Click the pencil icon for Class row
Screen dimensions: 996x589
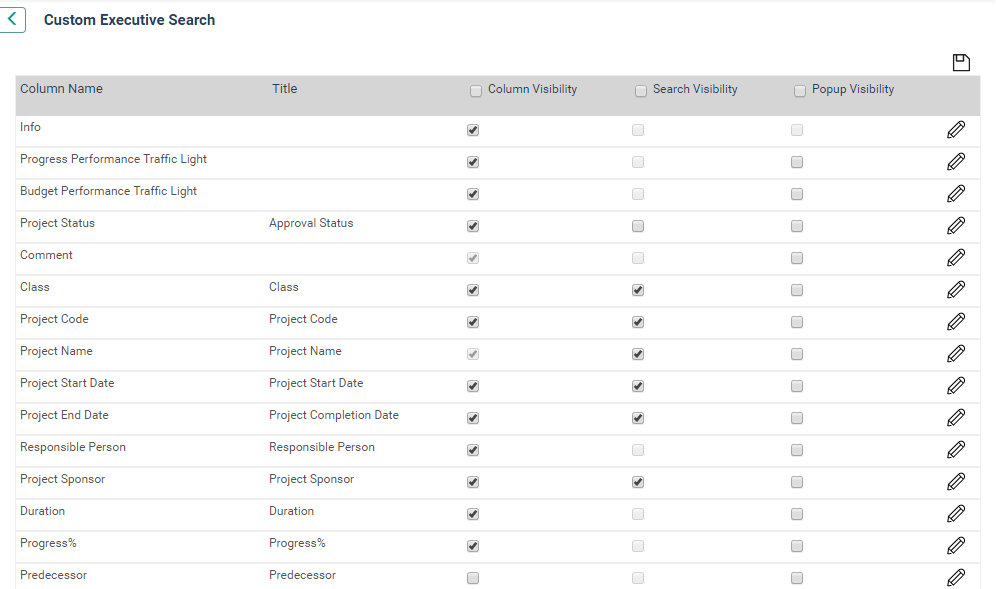tap(956, 290)
